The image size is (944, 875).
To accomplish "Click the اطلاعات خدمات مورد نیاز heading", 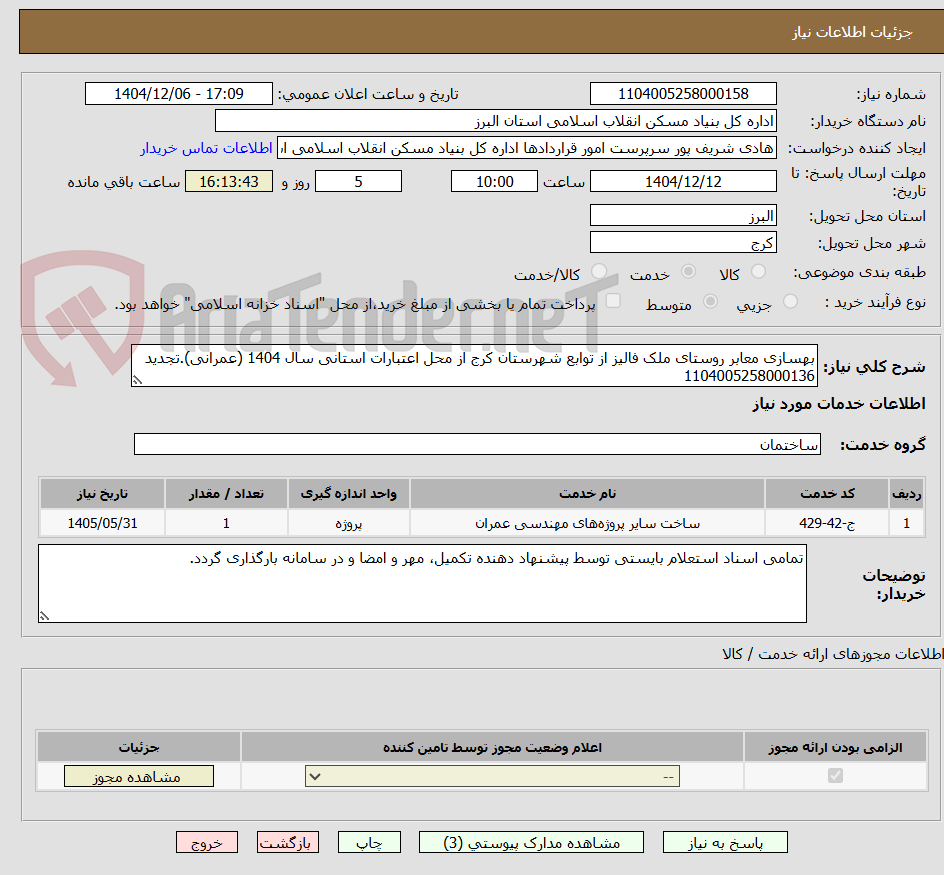I will 839,403.
